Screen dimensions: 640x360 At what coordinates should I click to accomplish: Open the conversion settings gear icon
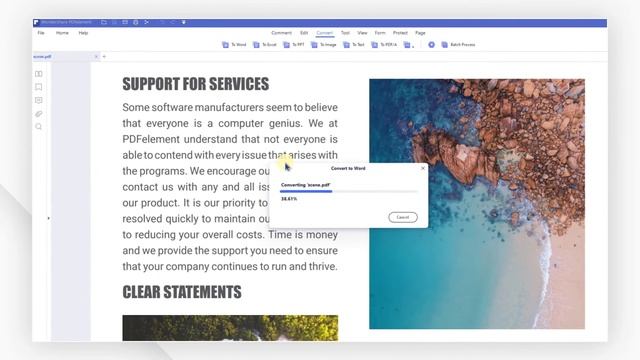pos(431,45)
